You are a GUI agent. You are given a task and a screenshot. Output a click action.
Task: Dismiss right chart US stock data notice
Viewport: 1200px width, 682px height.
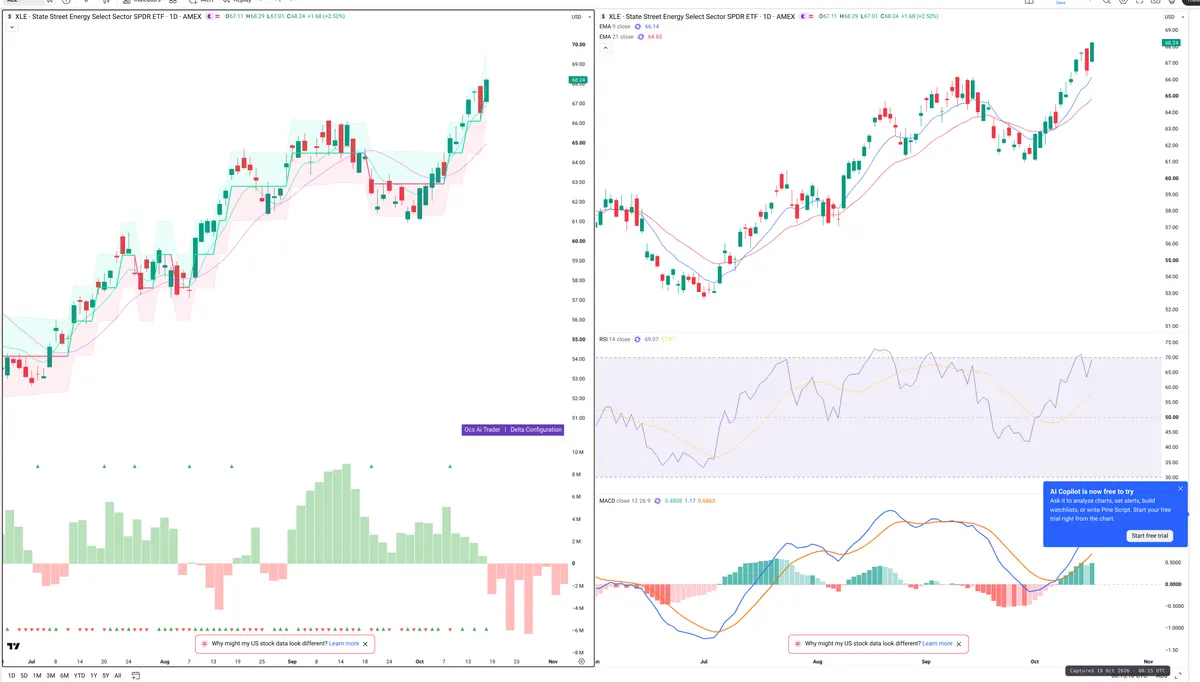pos(959,644)
